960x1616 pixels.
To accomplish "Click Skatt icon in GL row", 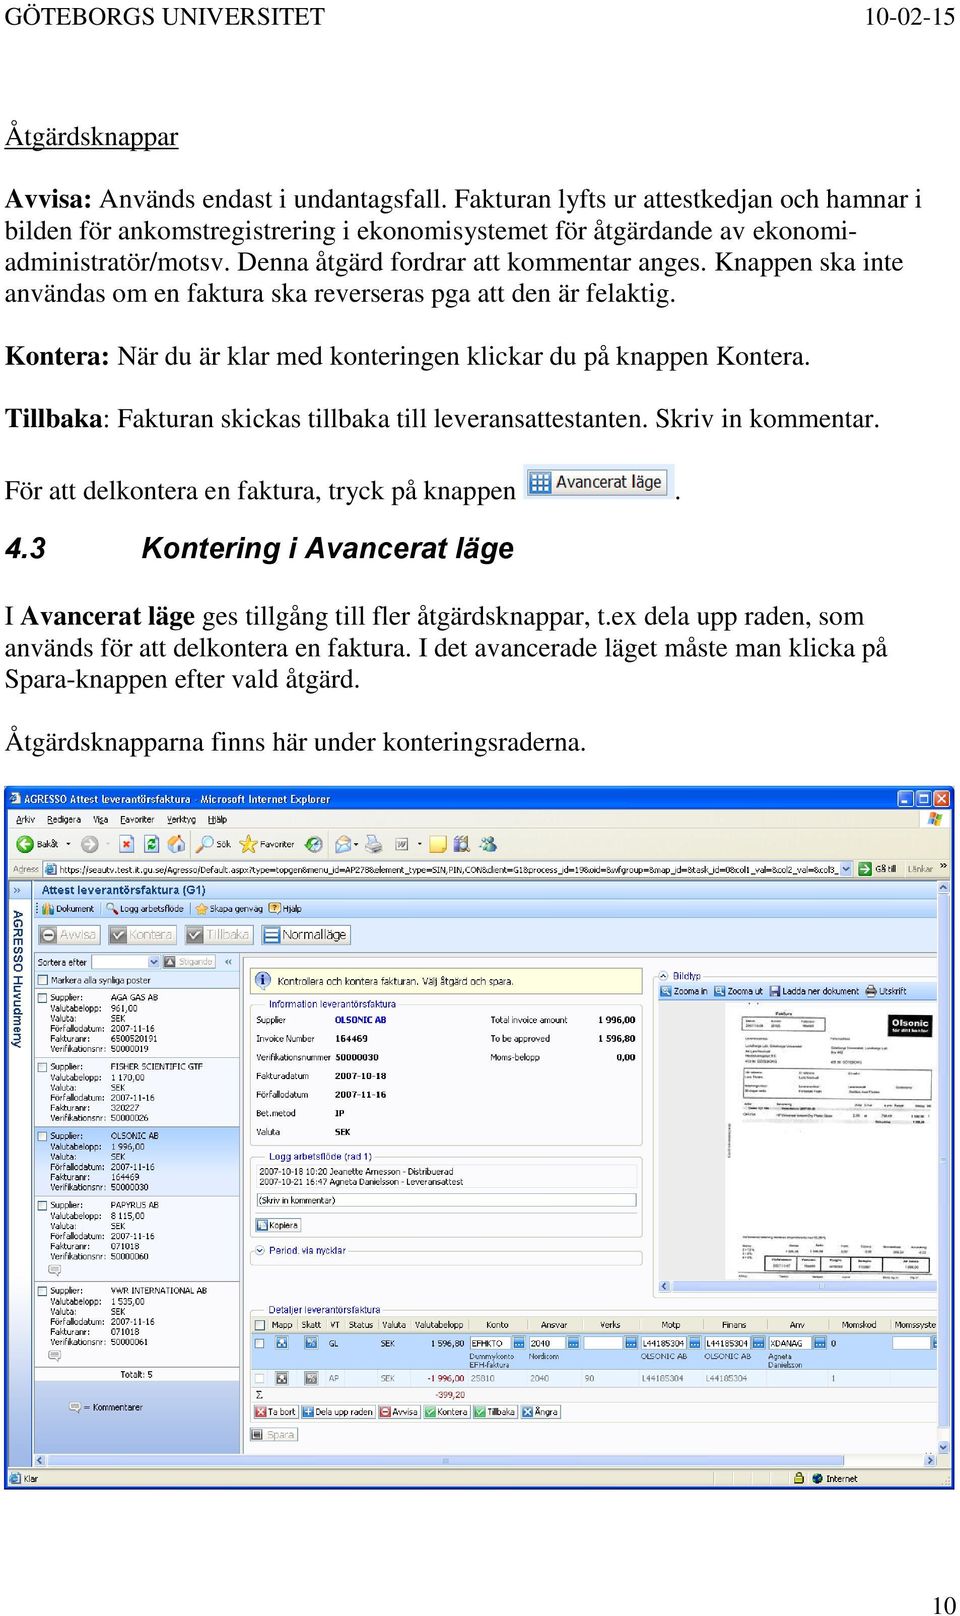I will [310, 1344].
